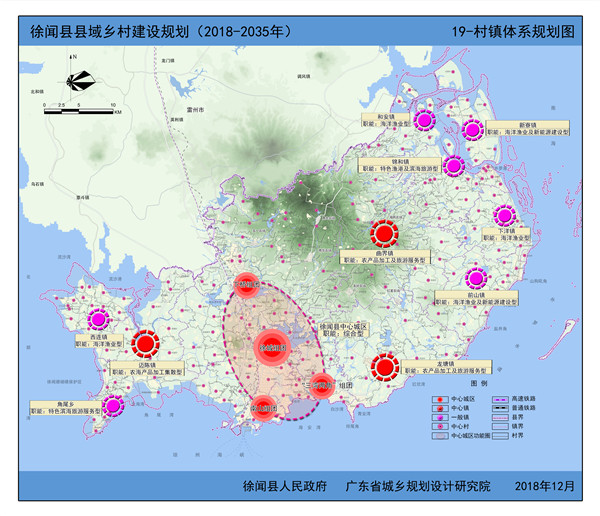This screenshot has width=600, height=516.
Task: Click the 下洋镇 magenta town marker
Action: [504, 216]
